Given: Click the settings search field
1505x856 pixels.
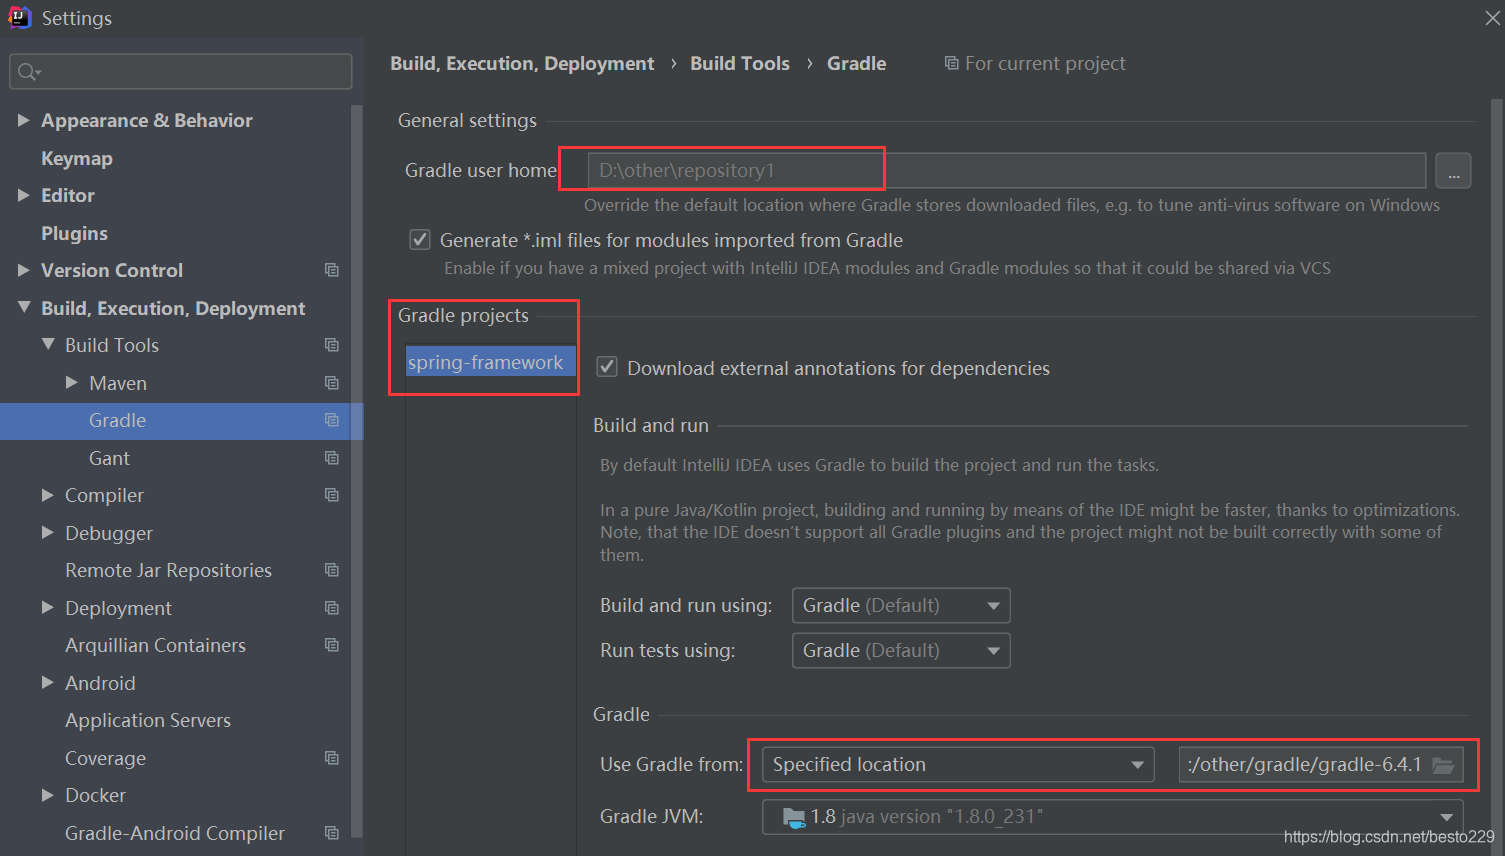Looking at the screenshot, I should (x=181, y=72).
